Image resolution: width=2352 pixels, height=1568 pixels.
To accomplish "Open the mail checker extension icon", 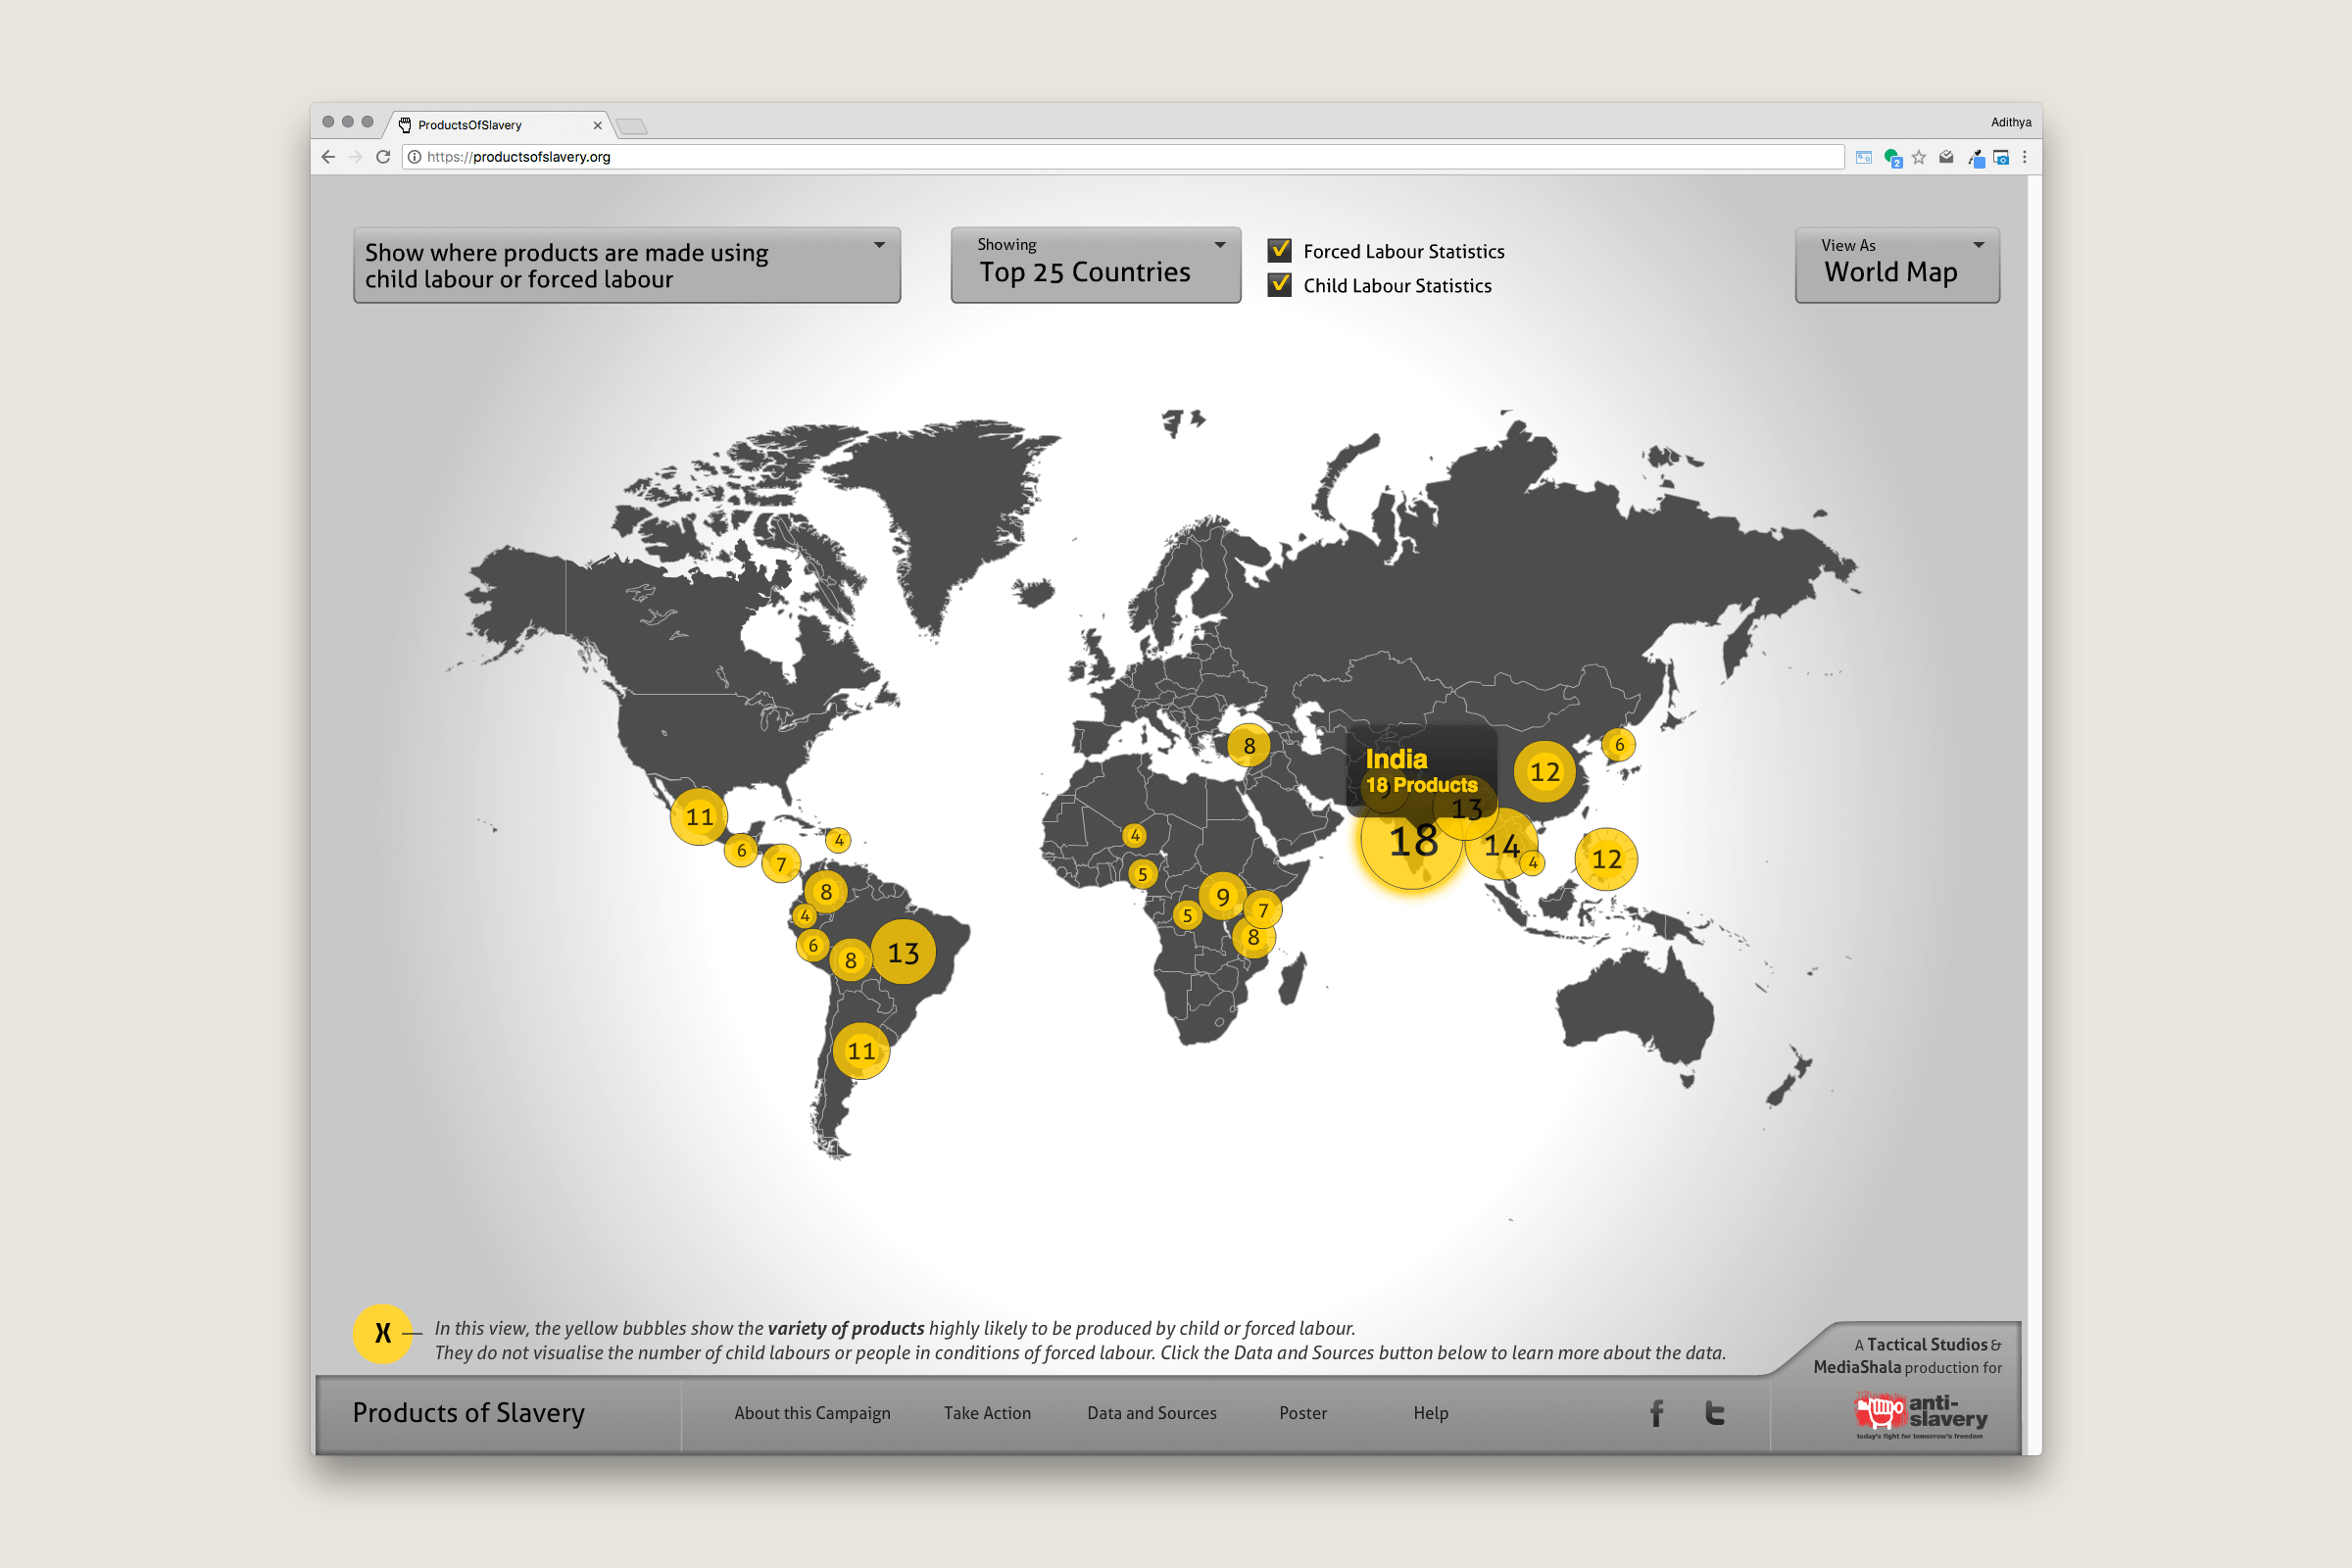I will (x=1946, y=157).
